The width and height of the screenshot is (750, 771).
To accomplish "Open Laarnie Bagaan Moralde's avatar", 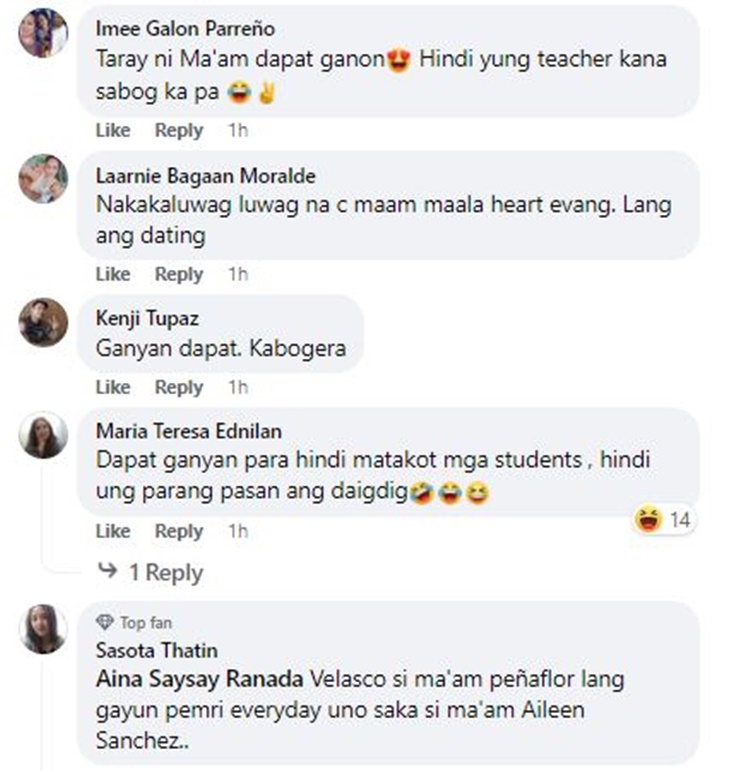I will point(43,178).
